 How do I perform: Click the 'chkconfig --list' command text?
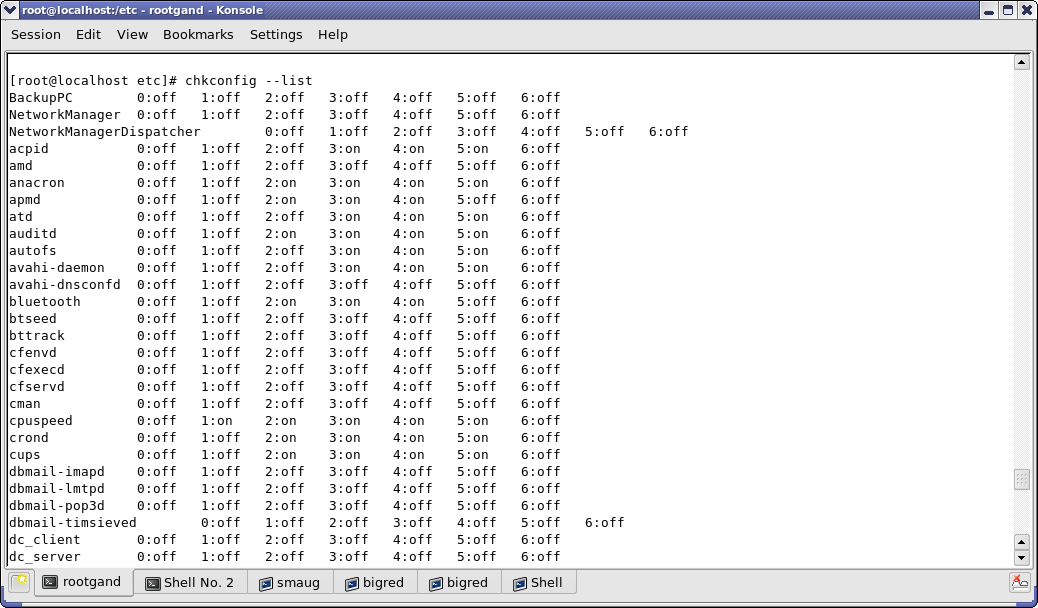[248, 81]
